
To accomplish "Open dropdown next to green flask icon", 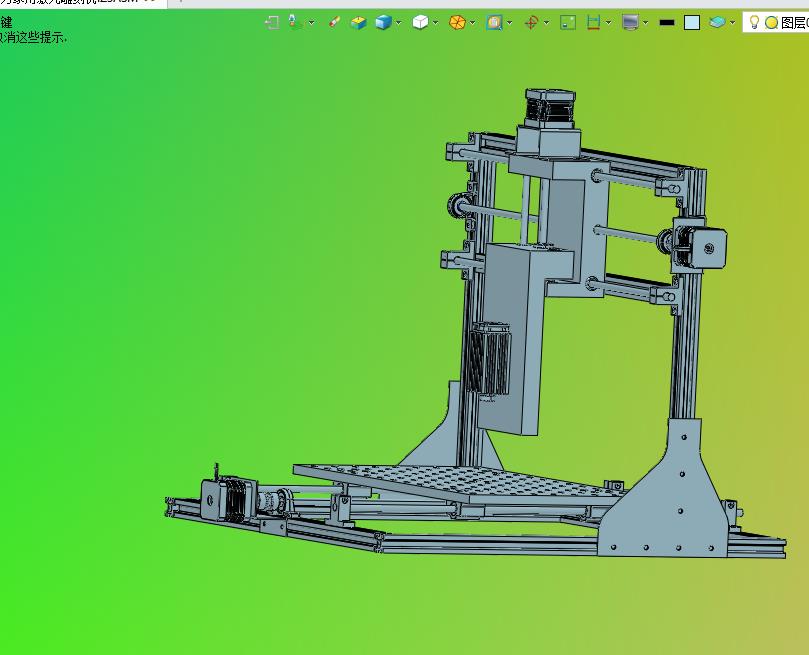I will [312, 23].
